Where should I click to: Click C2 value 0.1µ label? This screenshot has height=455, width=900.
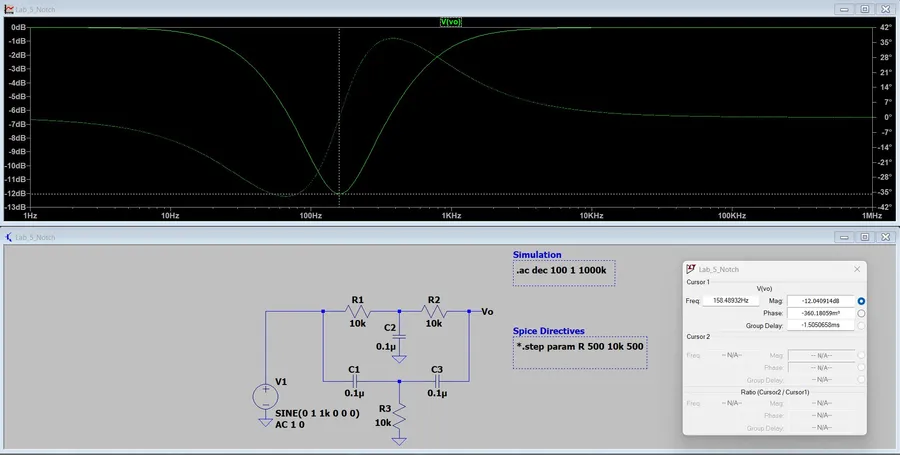click(x=386, y=347)
